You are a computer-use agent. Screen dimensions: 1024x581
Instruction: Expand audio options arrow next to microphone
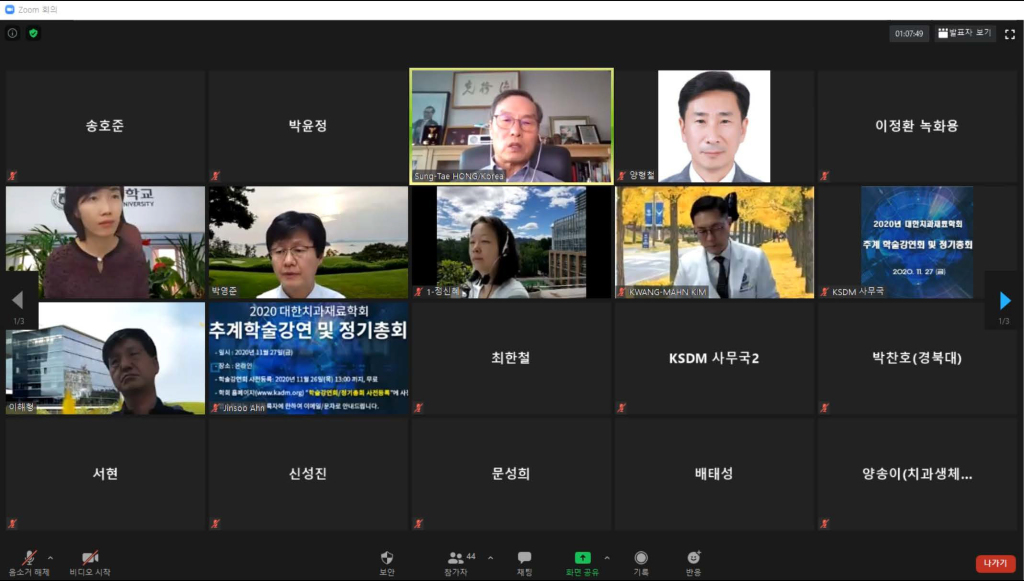click(x=50, y=557)
